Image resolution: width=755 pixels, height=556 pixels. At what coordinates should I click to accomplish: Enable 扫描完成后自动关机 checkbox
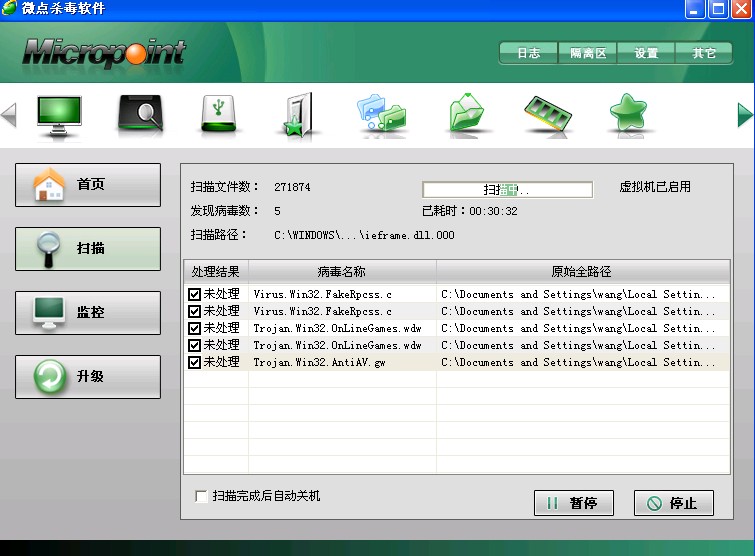[201, 496]
